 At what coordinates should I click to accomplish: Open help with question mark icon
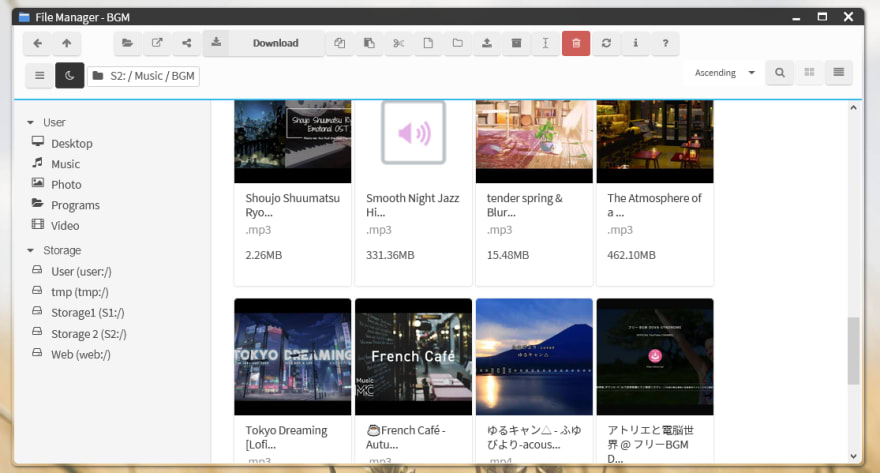click(x=666, y=43)
